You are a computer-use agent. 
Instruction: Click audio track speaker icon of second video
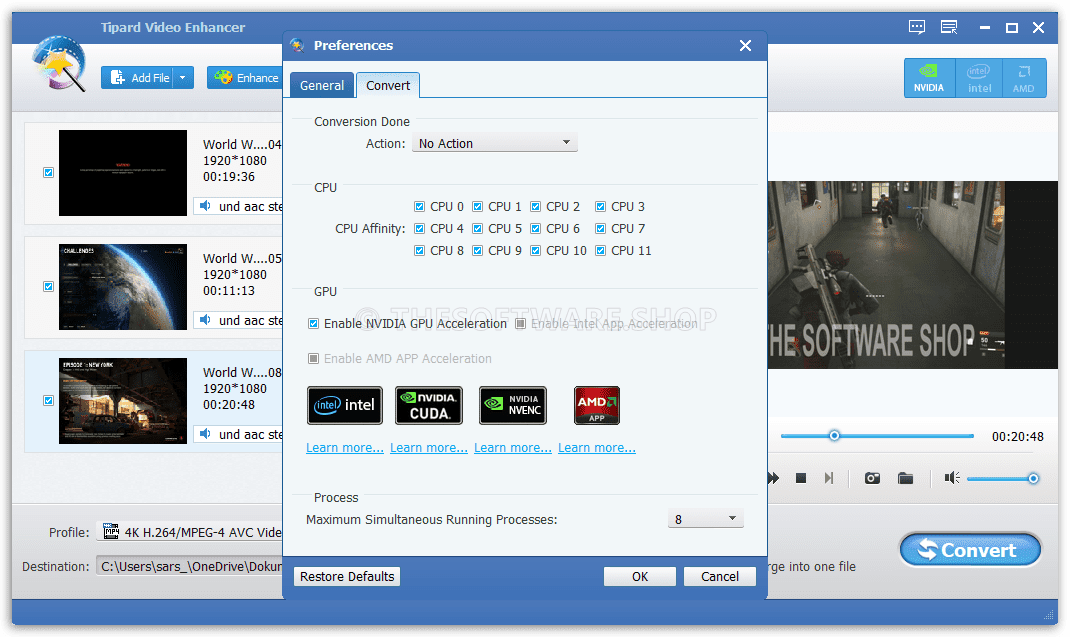point(205,320)
